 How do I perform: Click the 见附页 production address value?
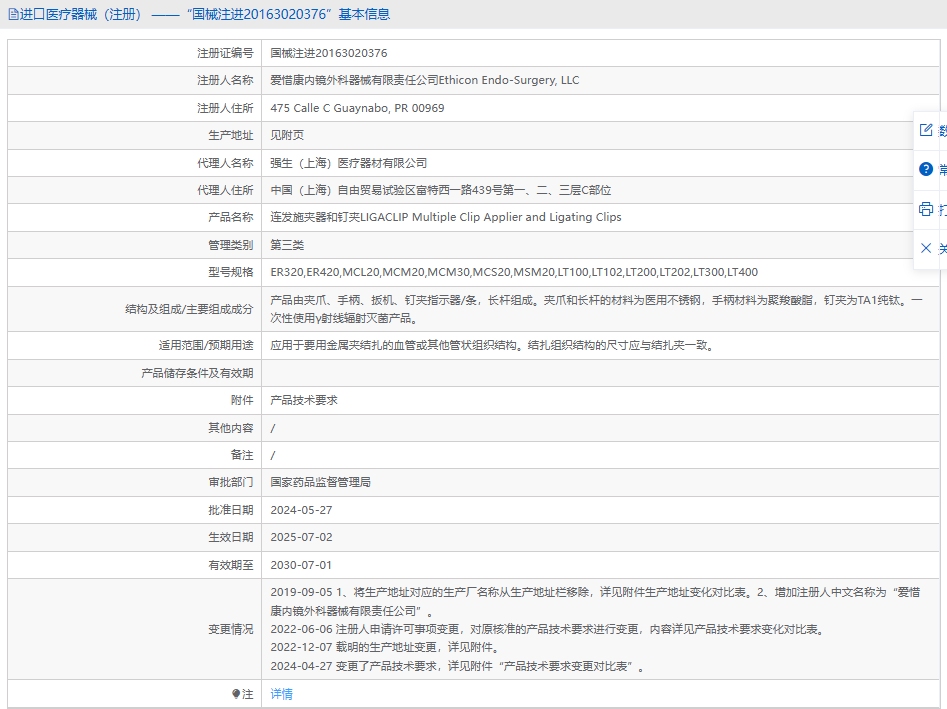pyautogui.click(x=287, y=135)
